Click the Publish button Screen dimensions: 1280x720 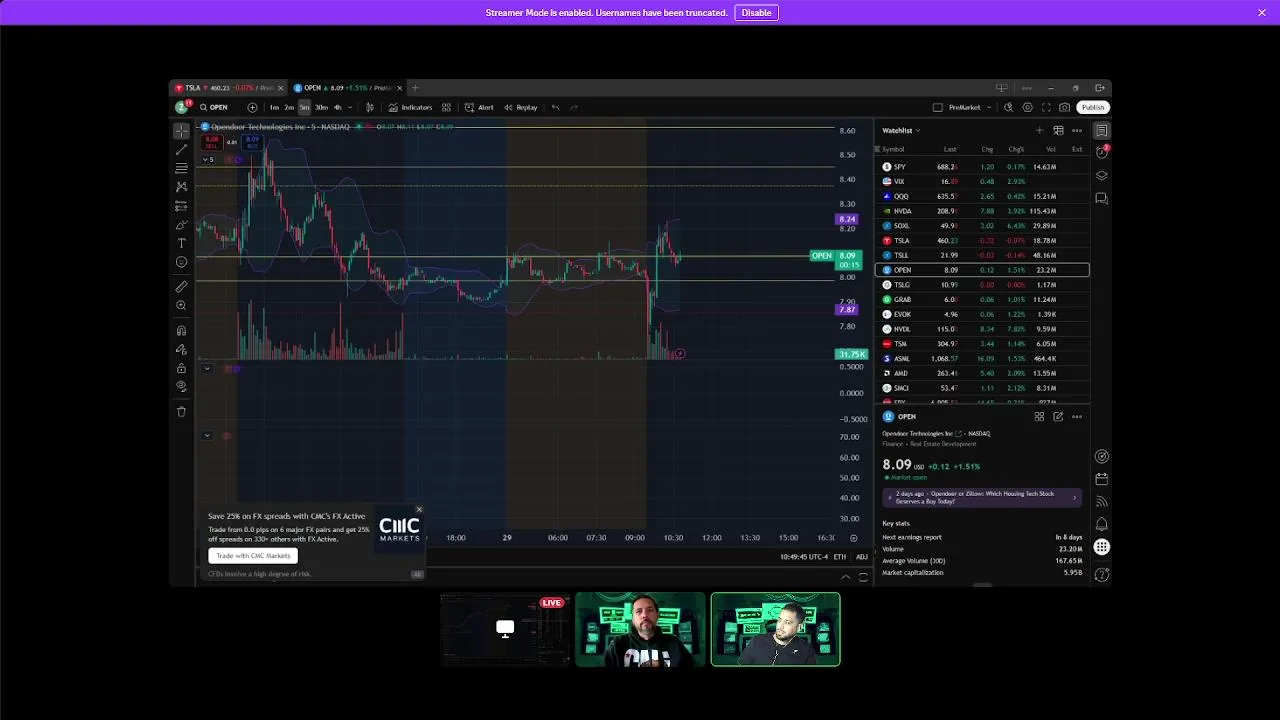pos(1093,107)
